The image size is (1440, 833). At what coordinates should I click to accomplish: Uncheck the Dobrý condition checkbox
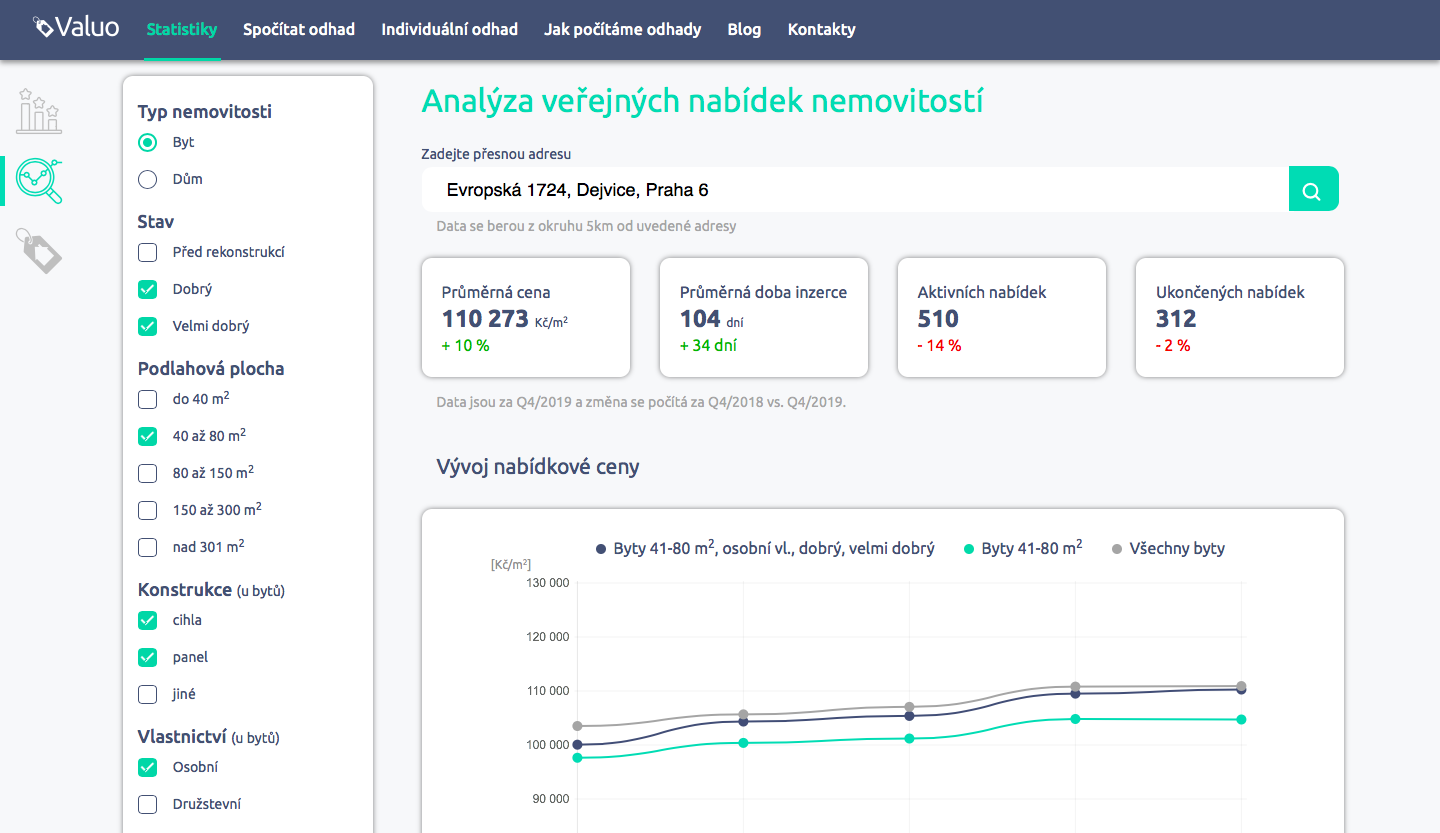[x=148, y=289]
